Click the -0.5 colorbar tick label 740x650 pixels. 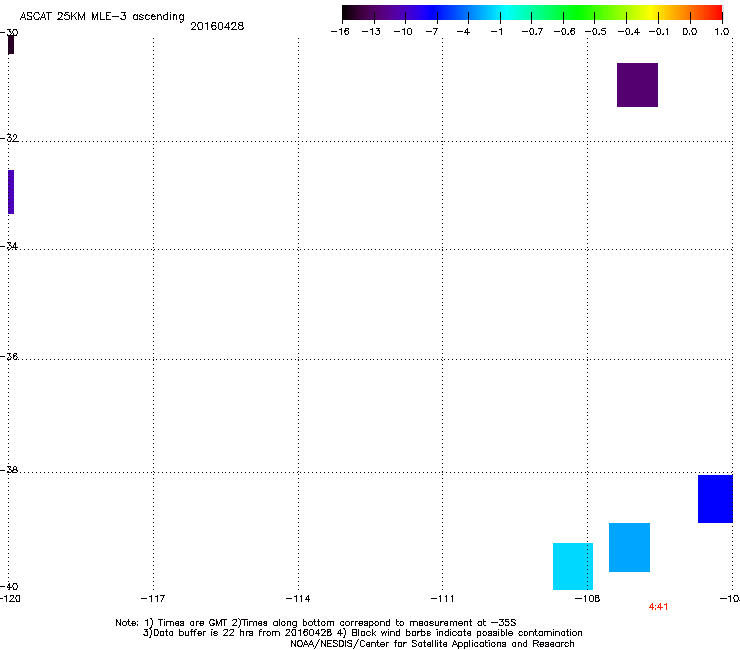click(596, 32)
